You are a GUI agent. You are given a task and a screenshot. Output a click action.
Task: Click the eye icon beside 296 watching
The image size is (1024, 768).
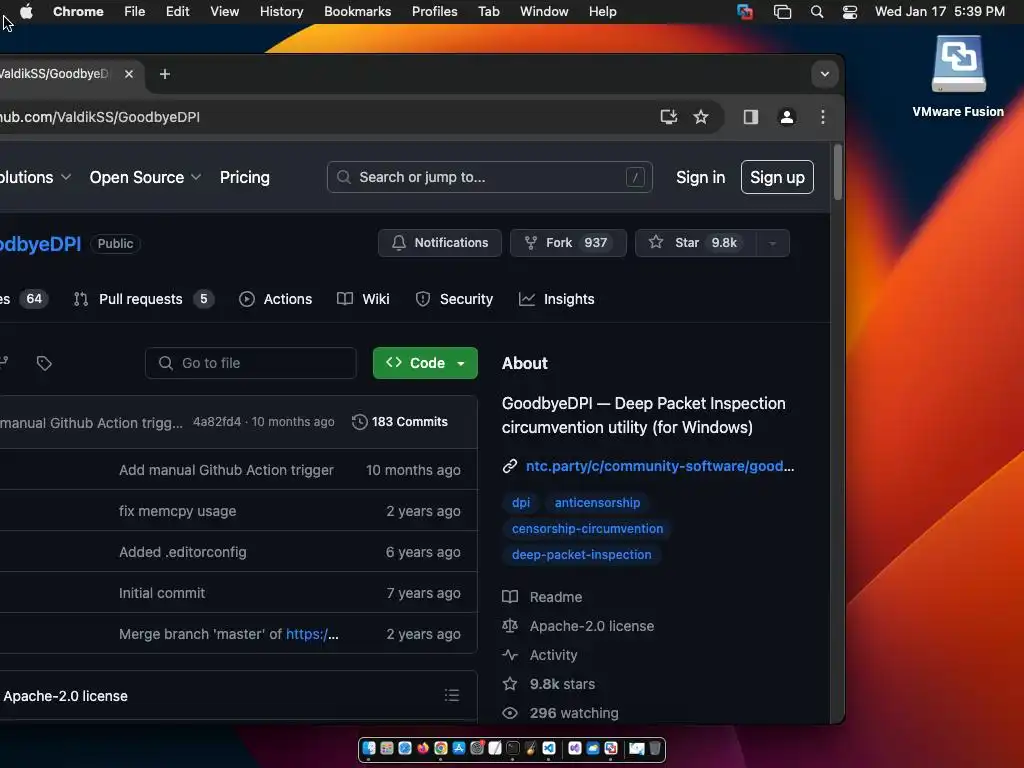tap(510, 713)
